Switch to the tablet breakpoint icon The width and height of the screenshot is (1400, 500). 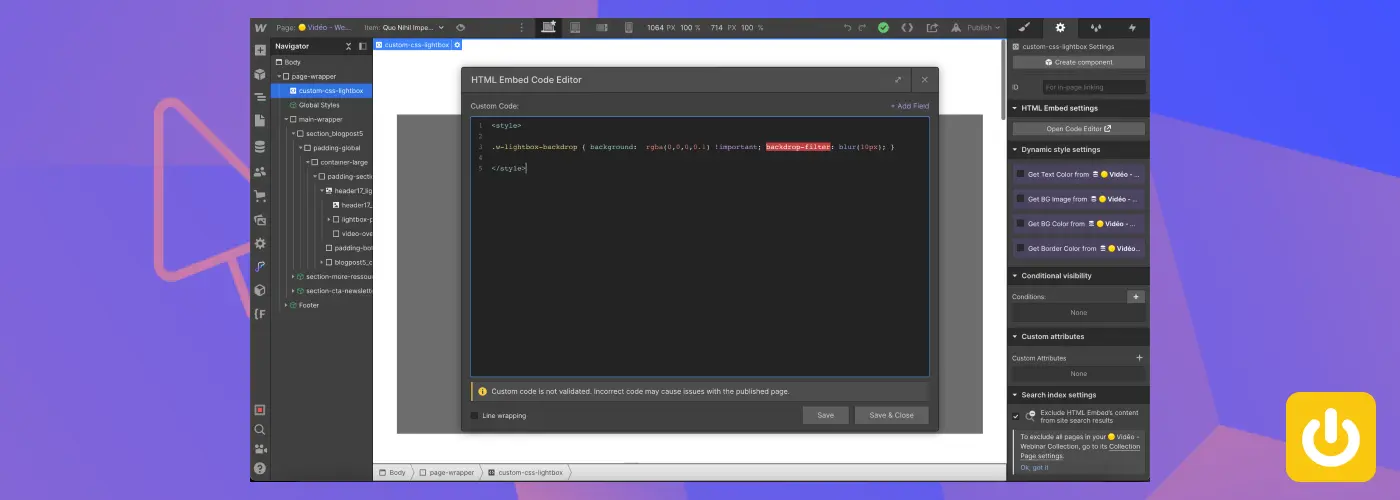[x=575, y=27]
